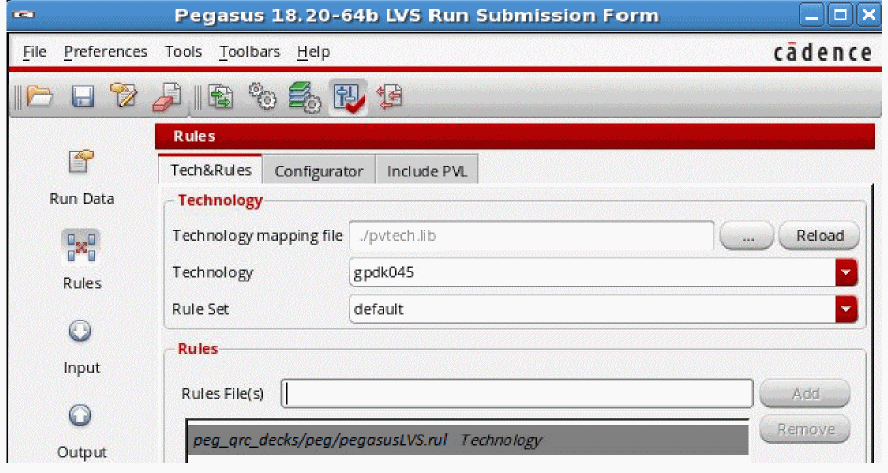Open the Help menu

point(313,52)
